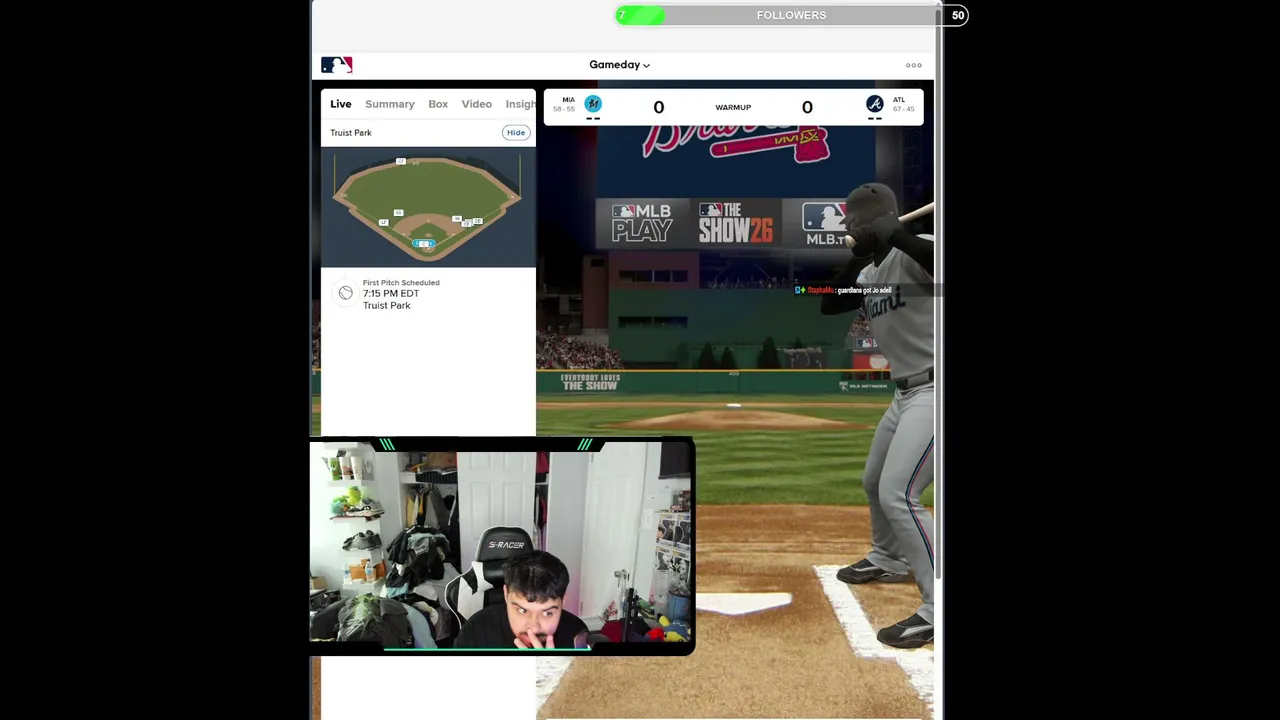
Task: Open the Video tab
Action: tap(477, 104)
